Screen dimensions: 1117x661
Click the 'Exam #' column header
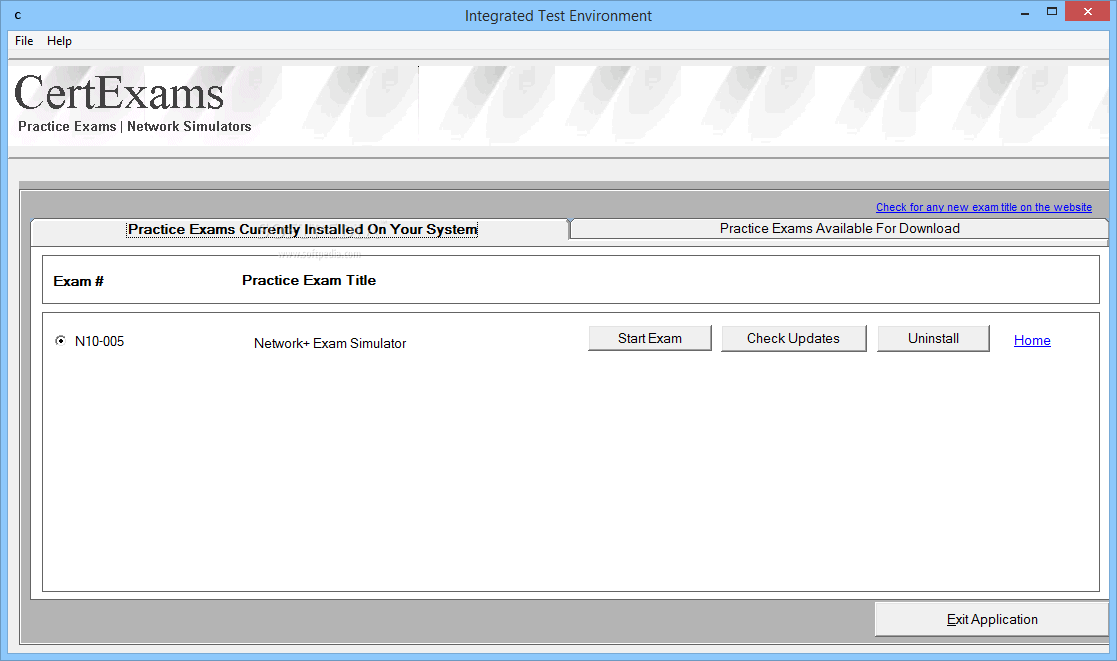click(x=78, y=281)
